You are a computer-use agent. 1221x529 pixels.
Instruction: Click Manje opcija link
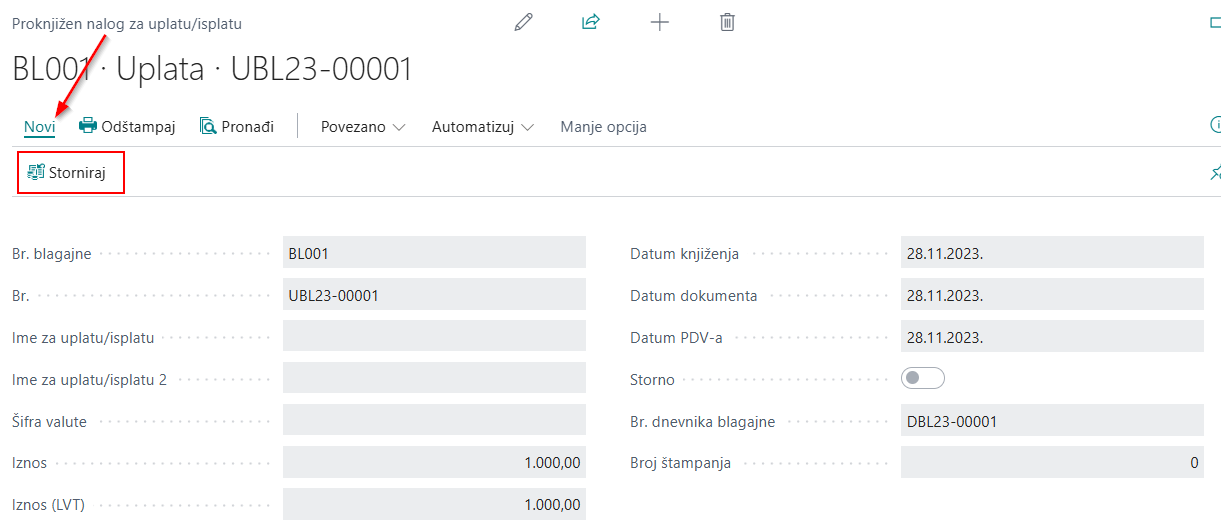[603, 127]
